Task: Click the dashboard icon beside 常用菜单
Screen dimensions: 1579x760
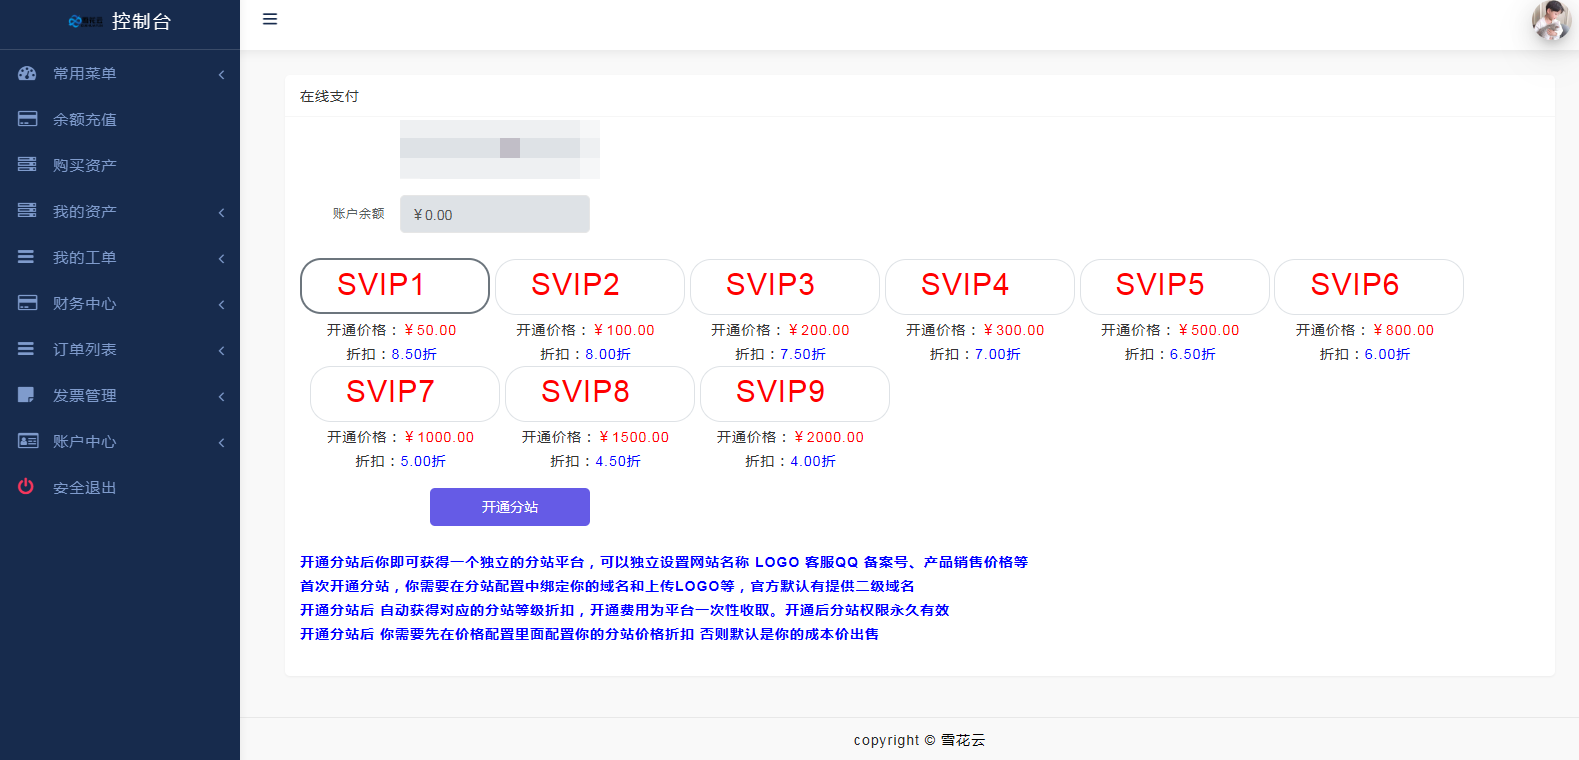Action: (27, 73)
